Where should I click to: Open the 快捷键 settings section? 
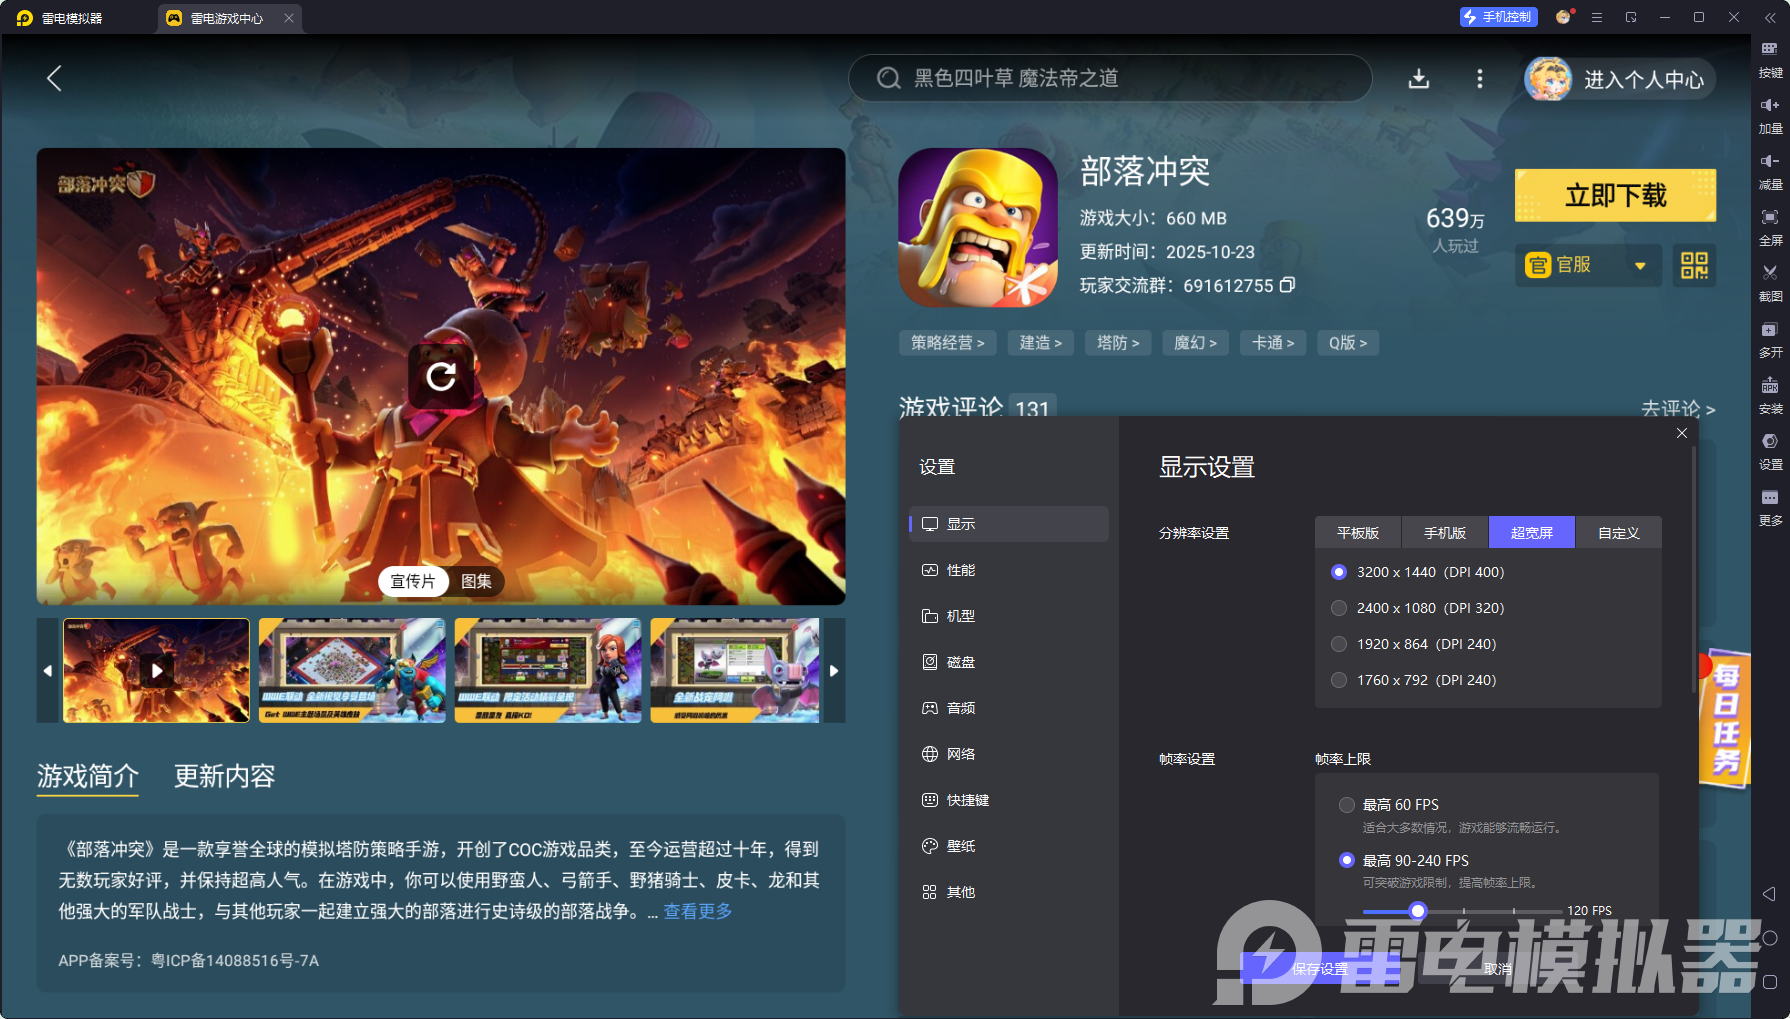[1008, 800]
